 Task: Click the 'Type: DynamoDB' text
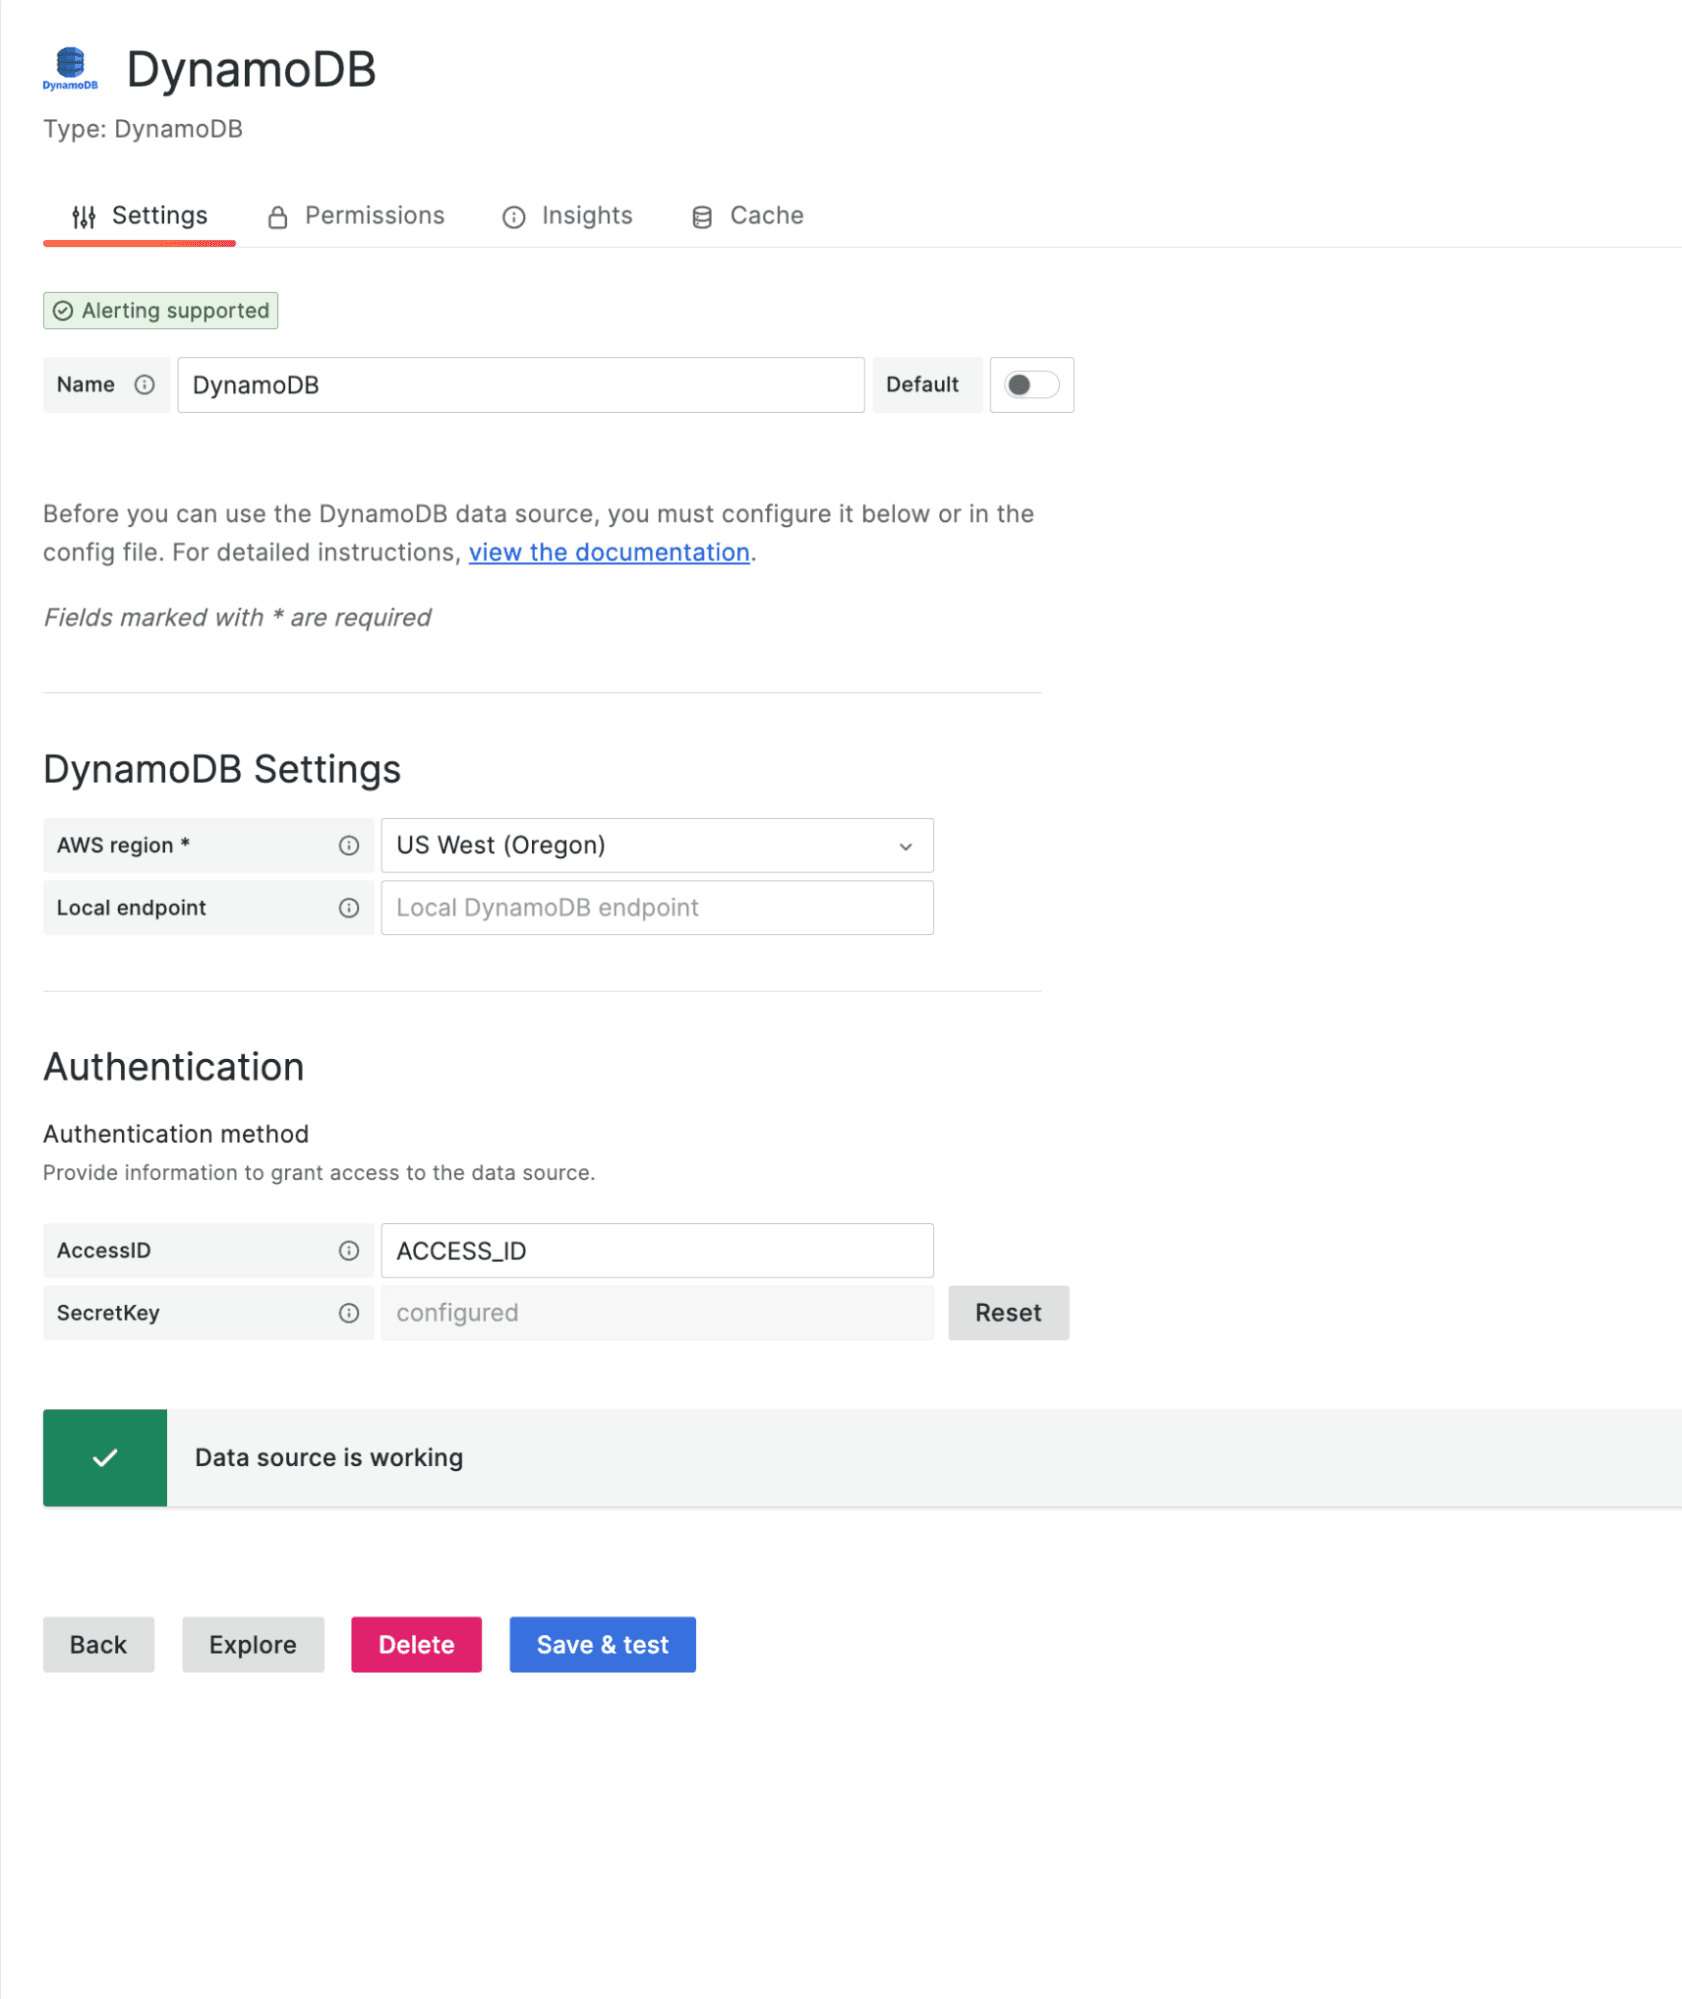(x=143, y=129)
